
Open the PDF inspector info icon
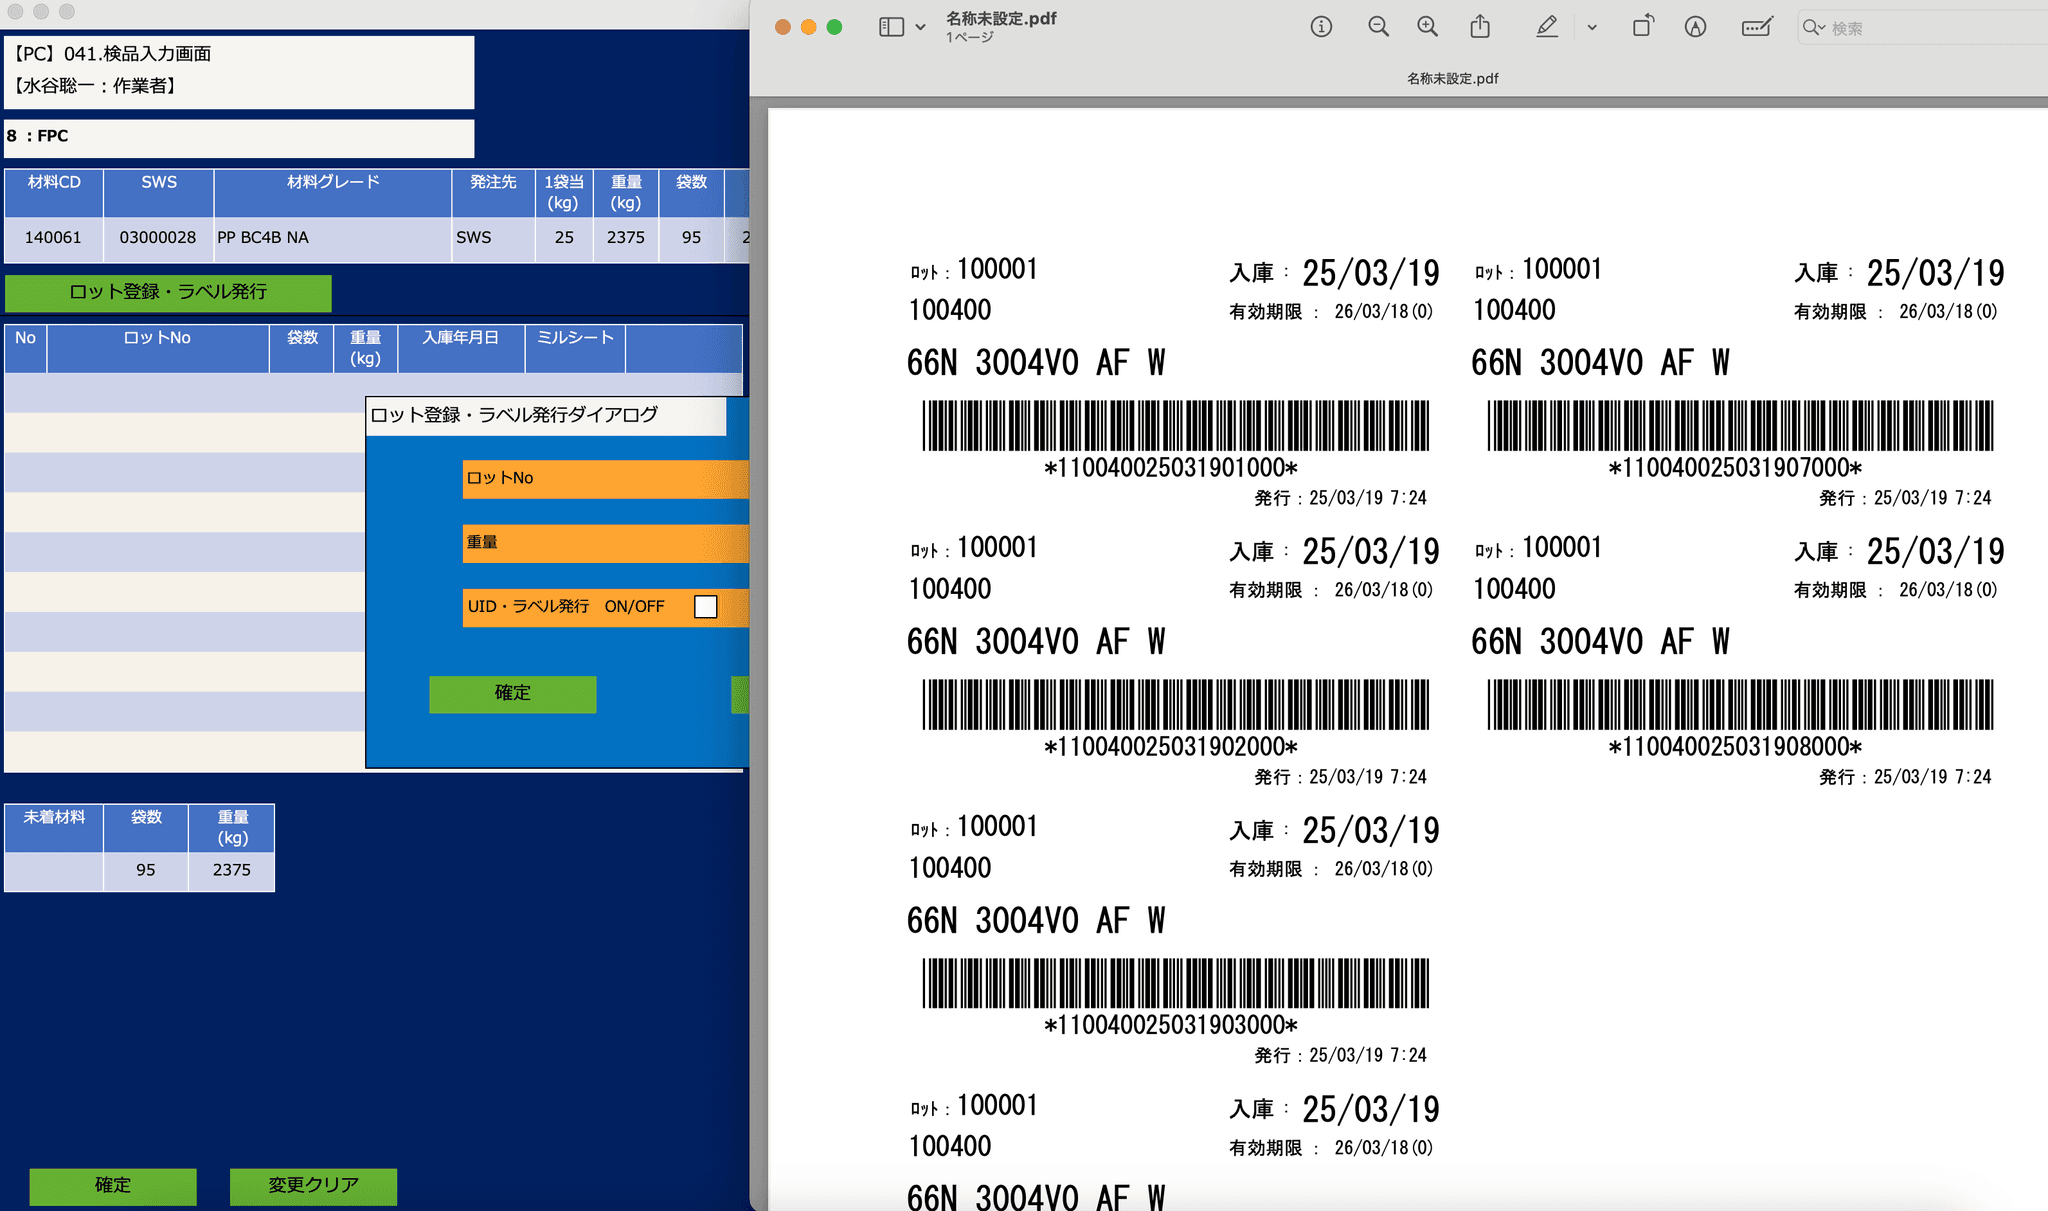click(1321, 27)
